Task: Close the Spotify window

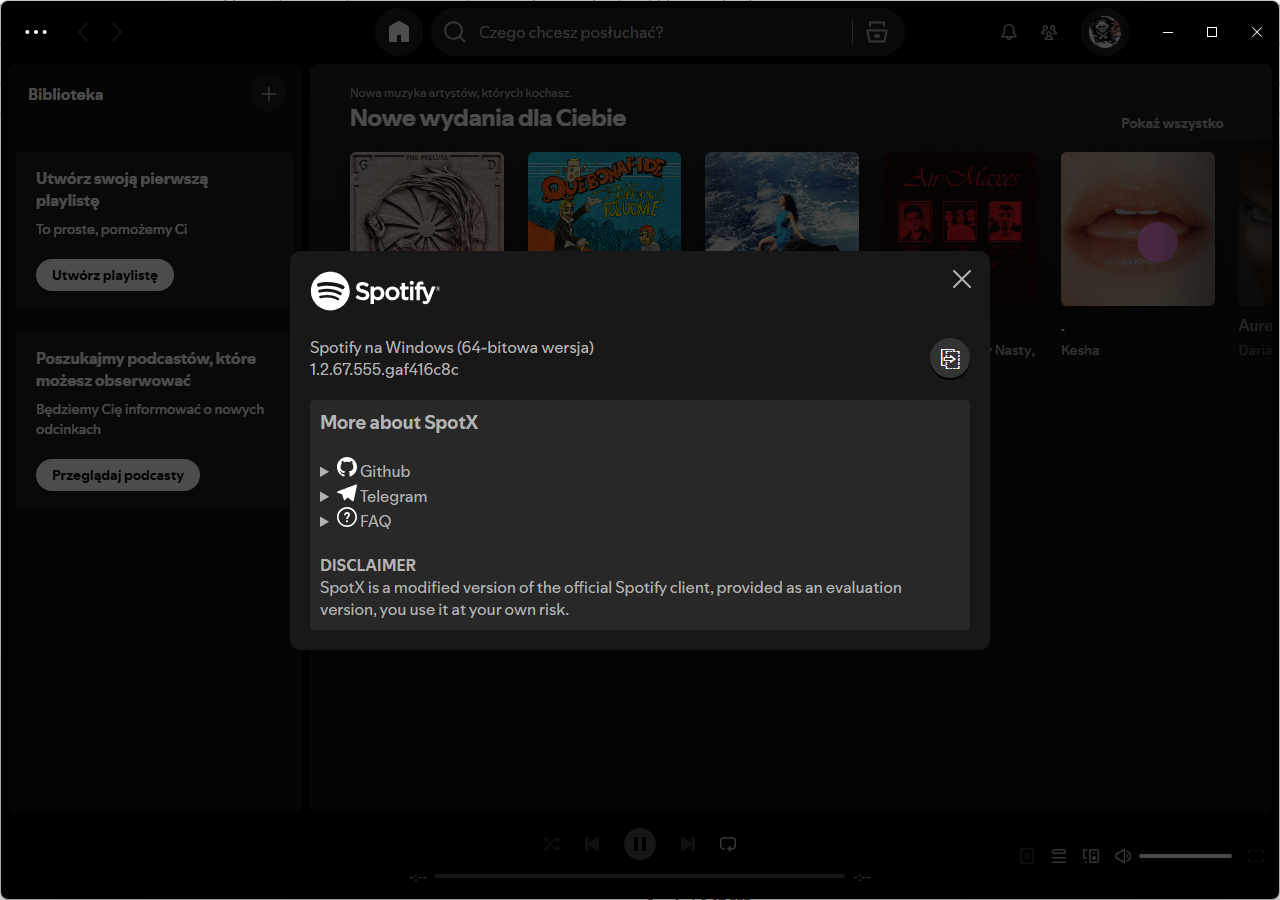Action: (1257, 32)
